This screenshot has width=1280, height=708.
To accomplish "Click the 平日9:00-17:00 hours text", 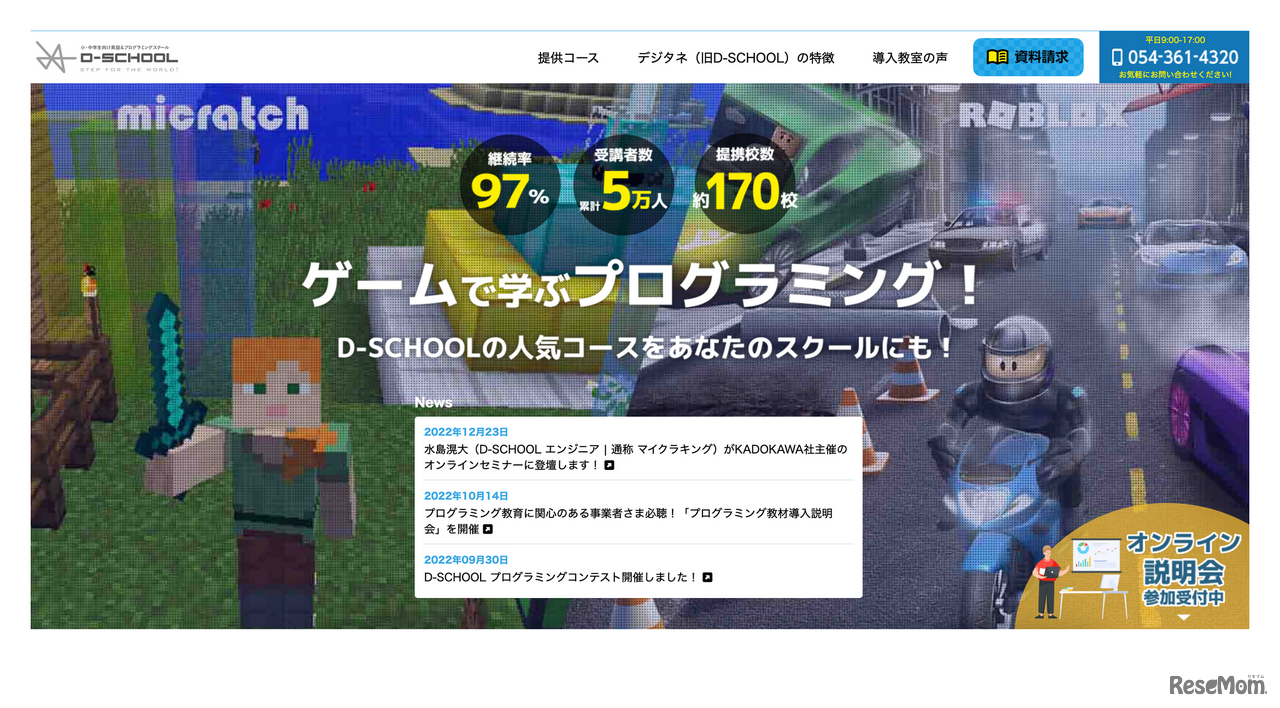I will tap(1174, 40).
